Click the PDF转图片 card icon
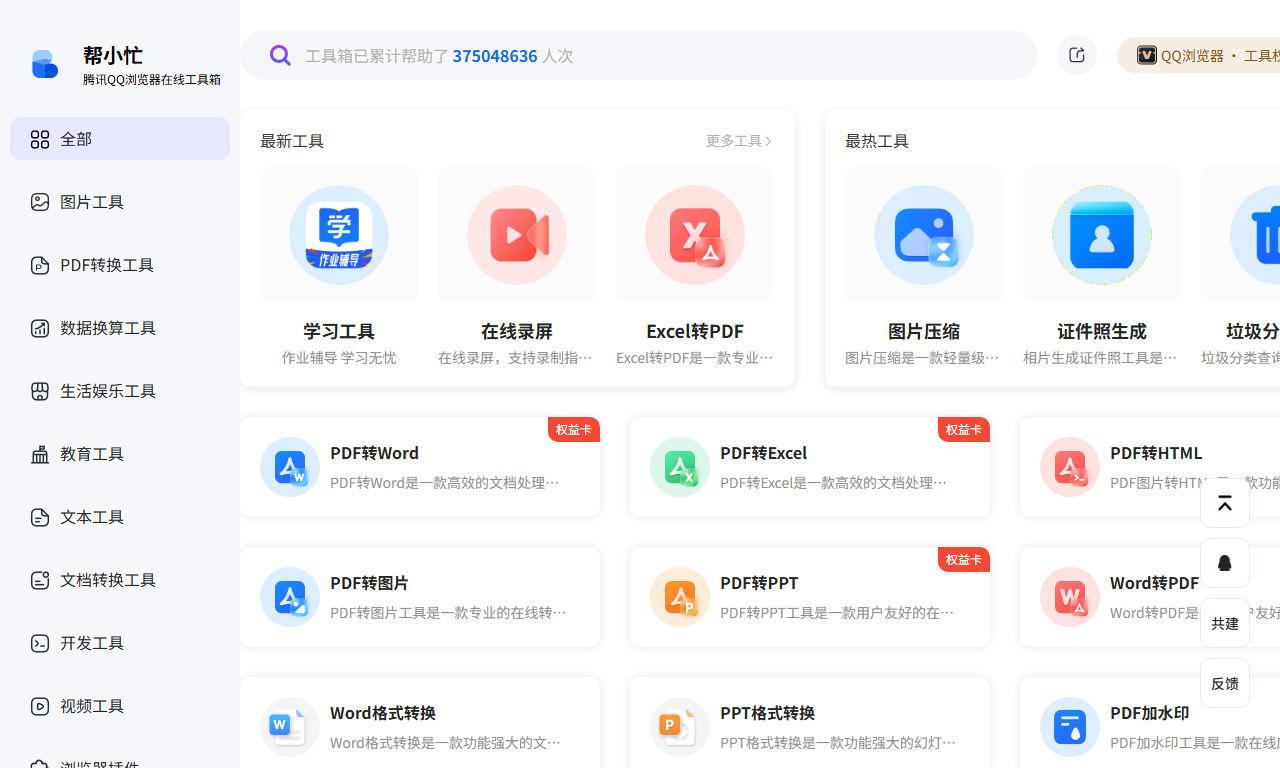Viewport: 1280px width, 768px height. pos(290,597)
